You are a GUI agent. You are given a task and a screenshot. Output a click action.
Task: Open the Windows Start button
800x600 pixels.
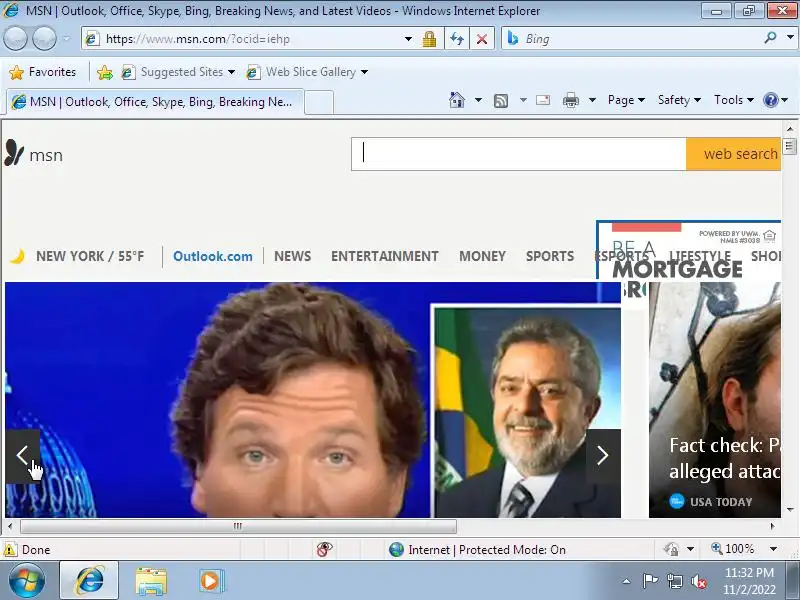[27, 581]
